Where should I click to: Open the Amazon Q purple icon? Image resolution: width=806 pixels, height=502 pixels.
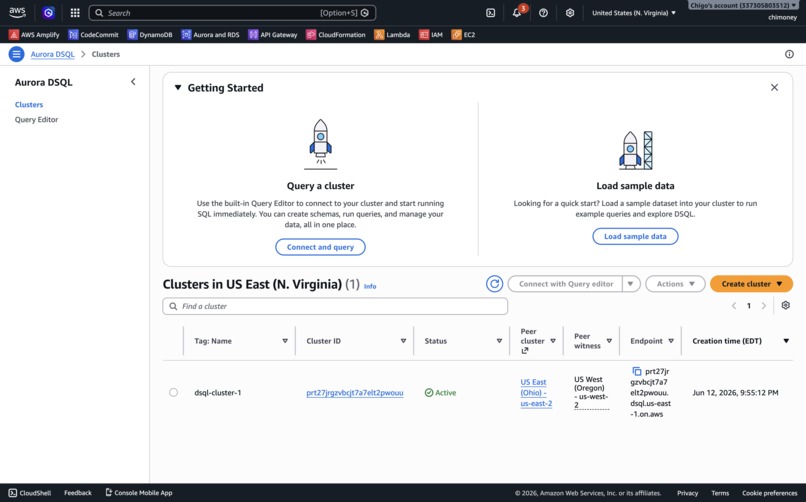pos(48,13)
